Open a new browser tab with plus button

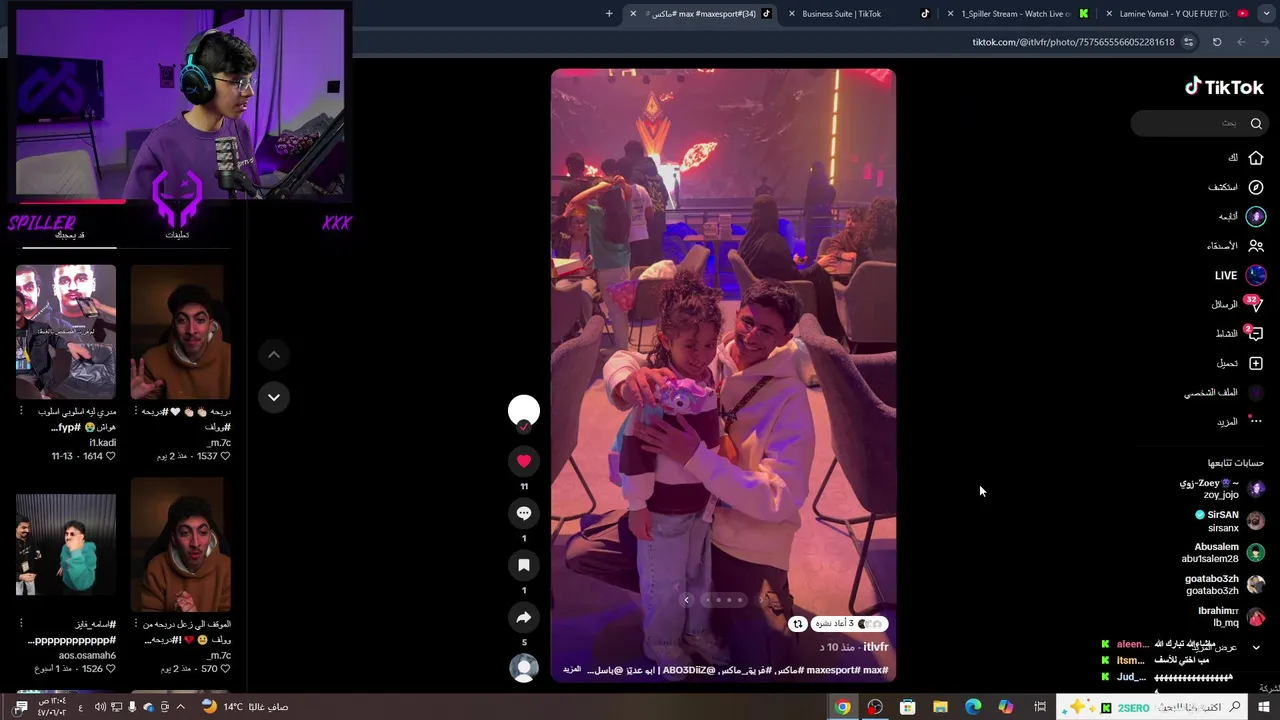point(609,14)
